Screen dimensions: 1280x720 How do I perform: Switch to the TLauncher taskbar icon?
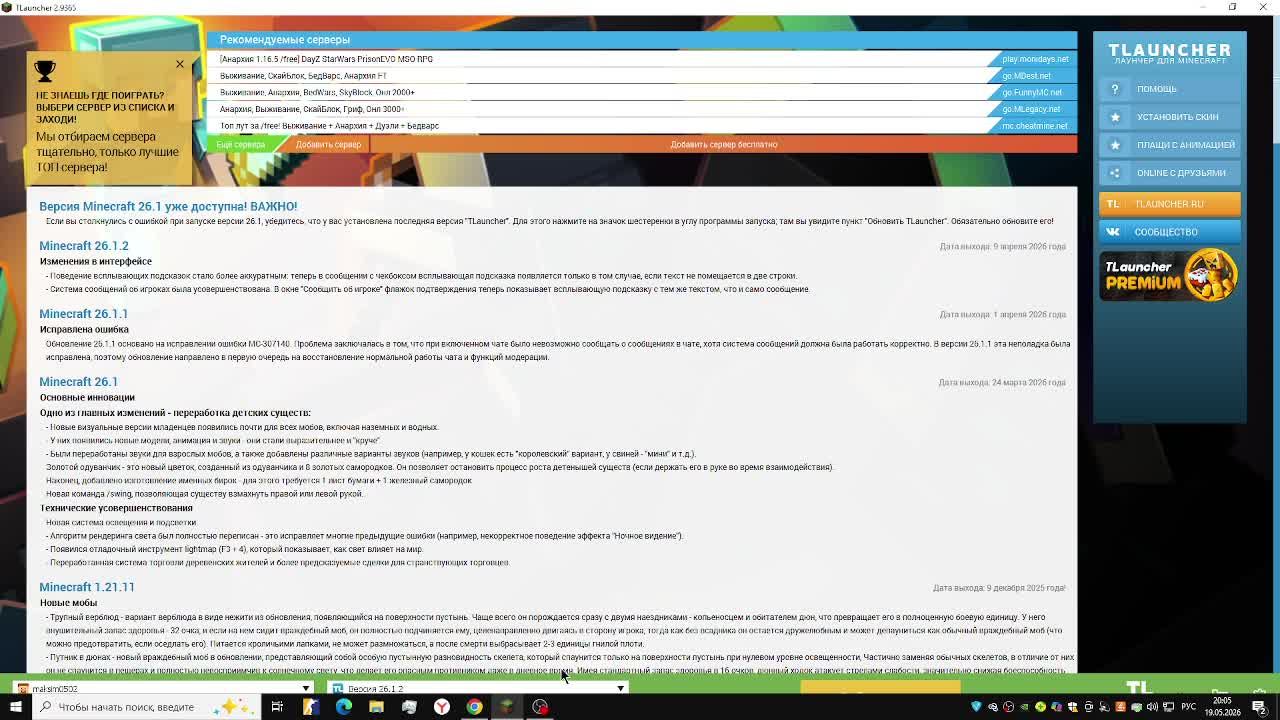[507, 707]
